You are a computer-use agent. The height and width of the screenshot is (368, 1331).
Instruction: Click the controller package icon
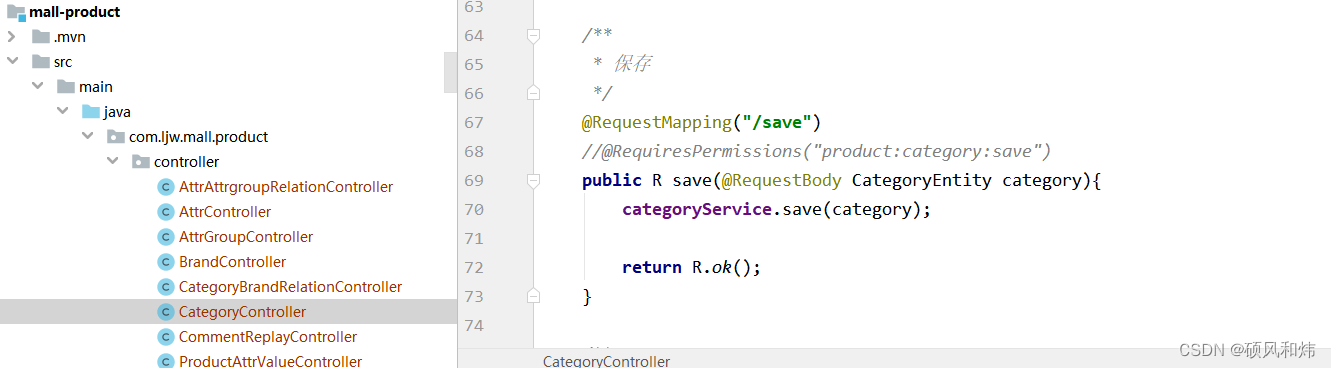(141, 162)
